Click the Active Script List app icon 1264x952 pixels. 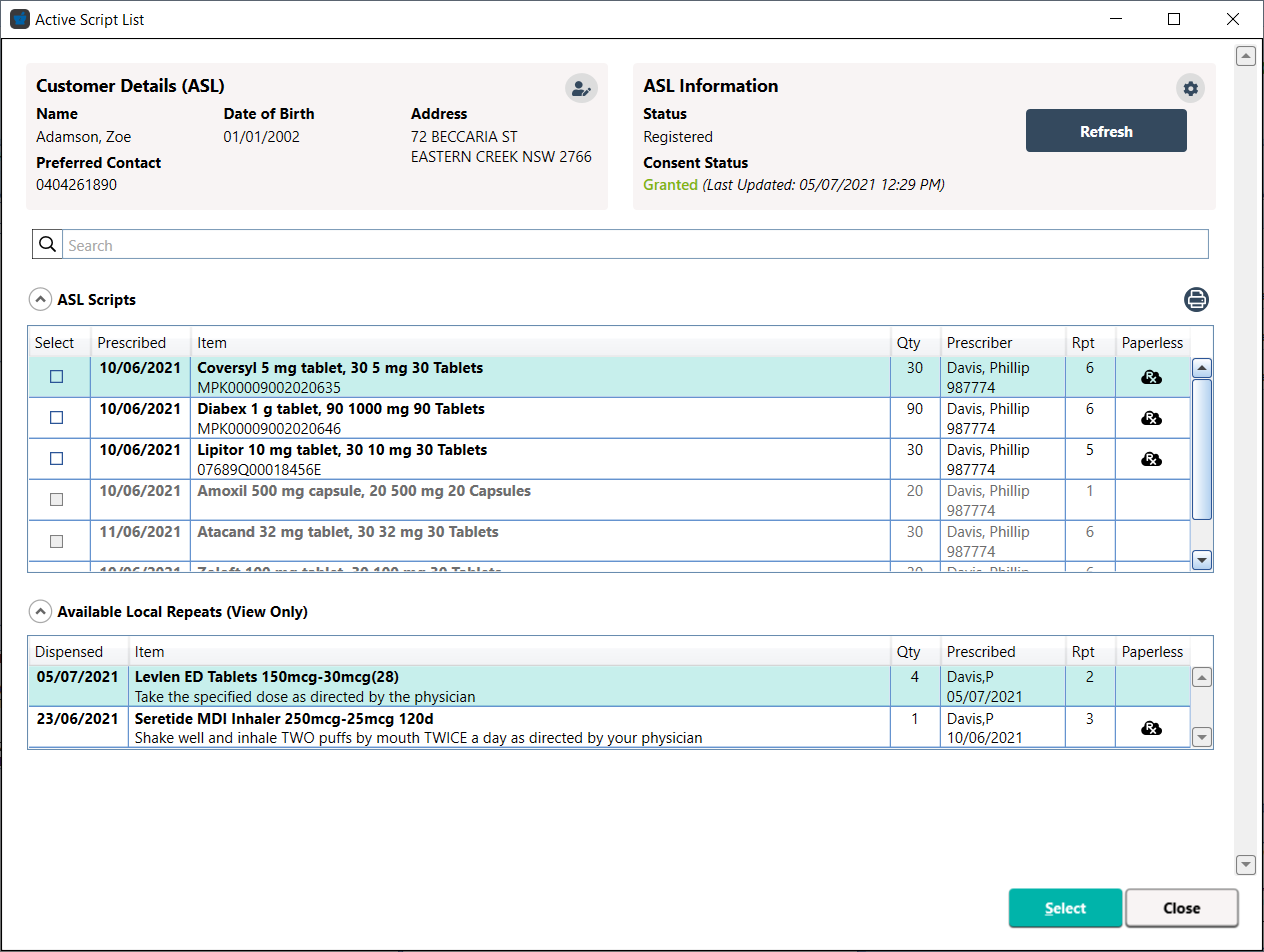19,19
